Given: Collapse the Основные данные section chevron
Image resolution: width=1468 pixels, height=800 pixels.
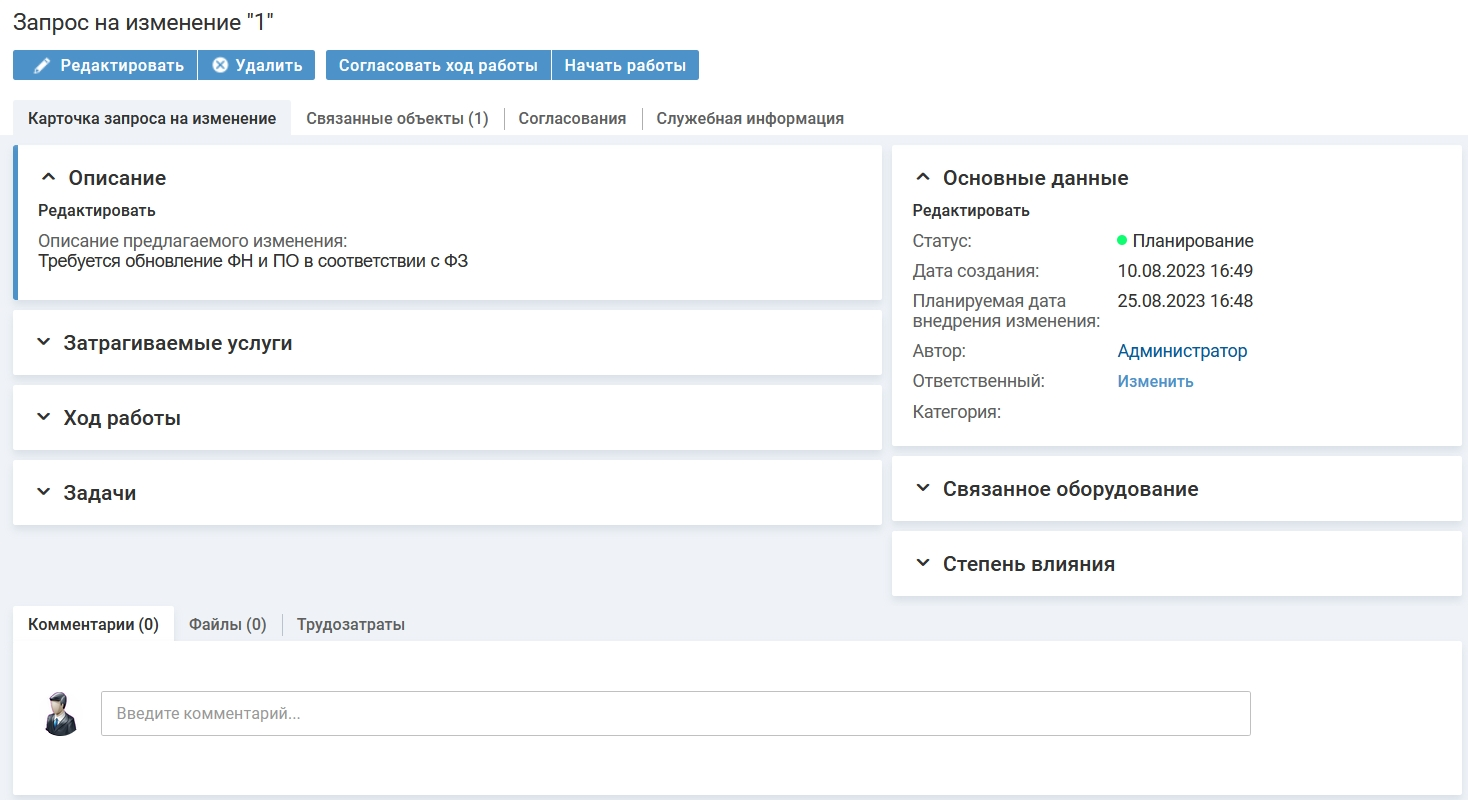Looking at the screenshot, I should coord(923,177).
